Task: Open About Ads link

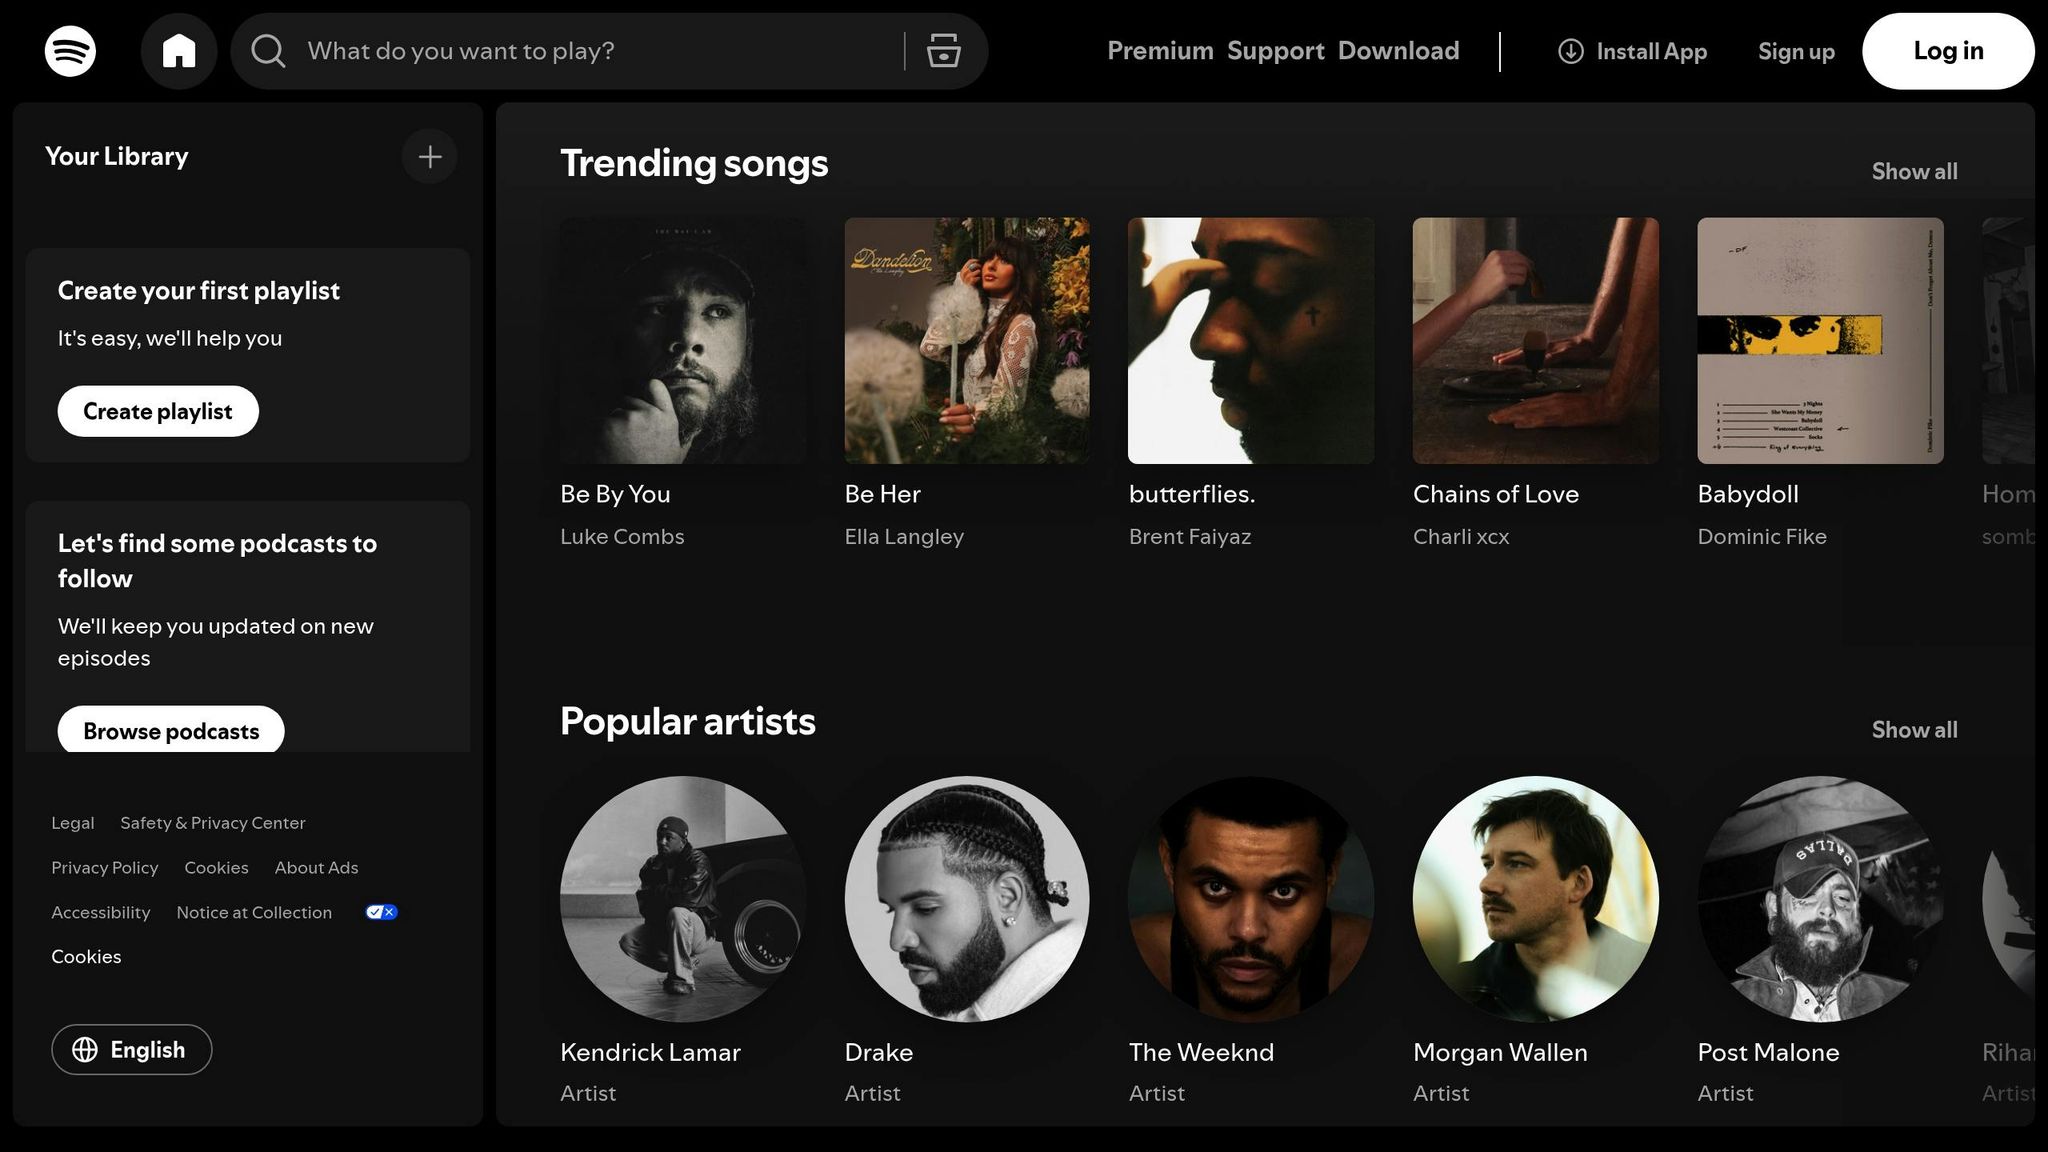Action: pyautogui.click(x=316, y=868)
